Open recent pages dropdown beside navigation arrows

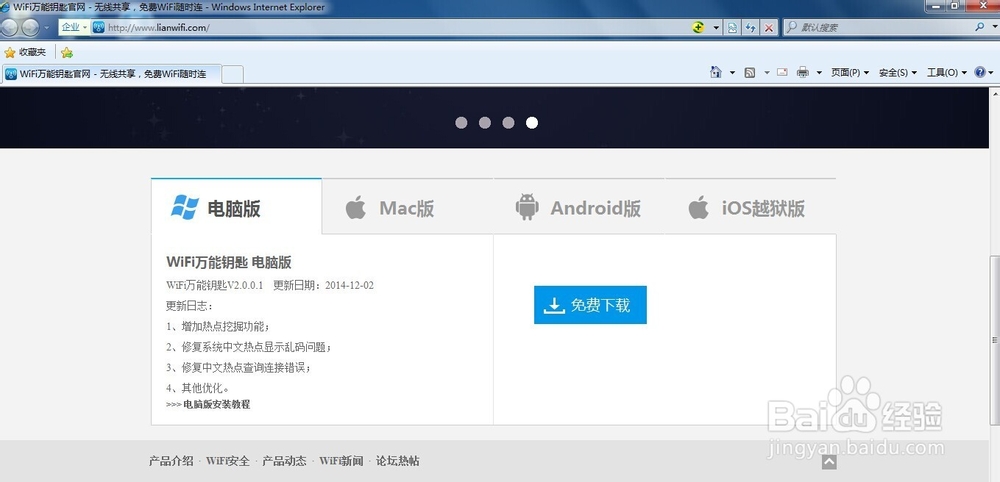(47, 27)
